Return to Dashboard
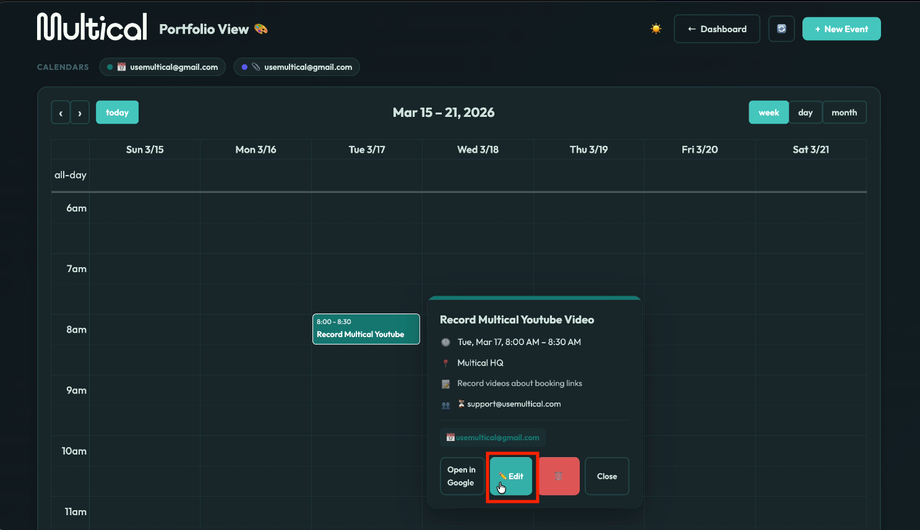This screenshot has width=920, height=530. point(717,29)
